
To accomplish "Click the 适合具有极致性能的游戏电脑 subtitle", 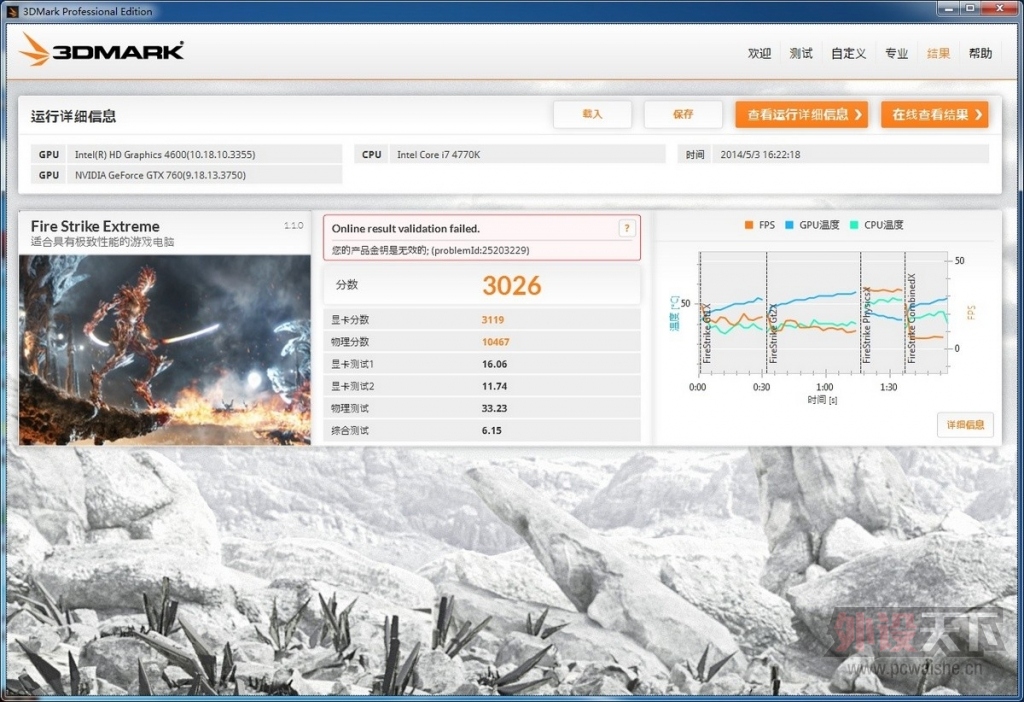I will (103, 242).
